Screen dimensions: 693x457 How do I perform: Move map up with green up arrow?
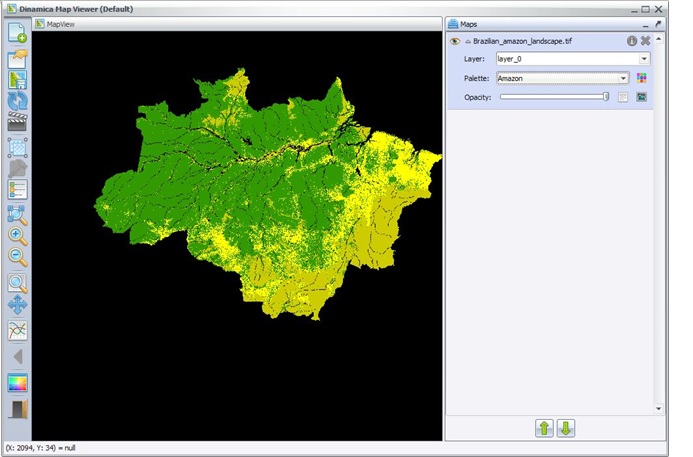(x=544, y=428)
